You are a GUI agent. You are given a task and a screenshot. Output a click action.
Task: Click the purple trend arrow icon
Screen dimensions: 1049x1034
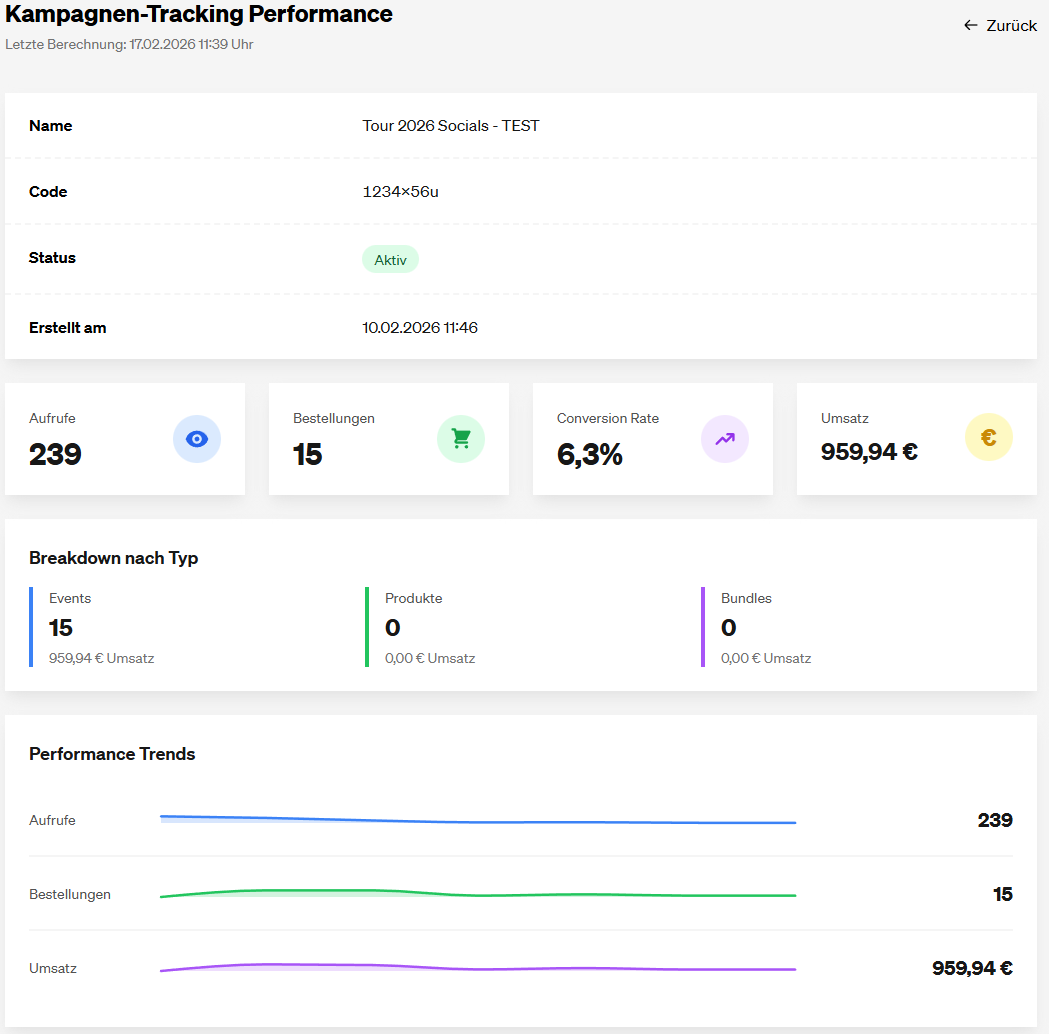coord(725,439)
